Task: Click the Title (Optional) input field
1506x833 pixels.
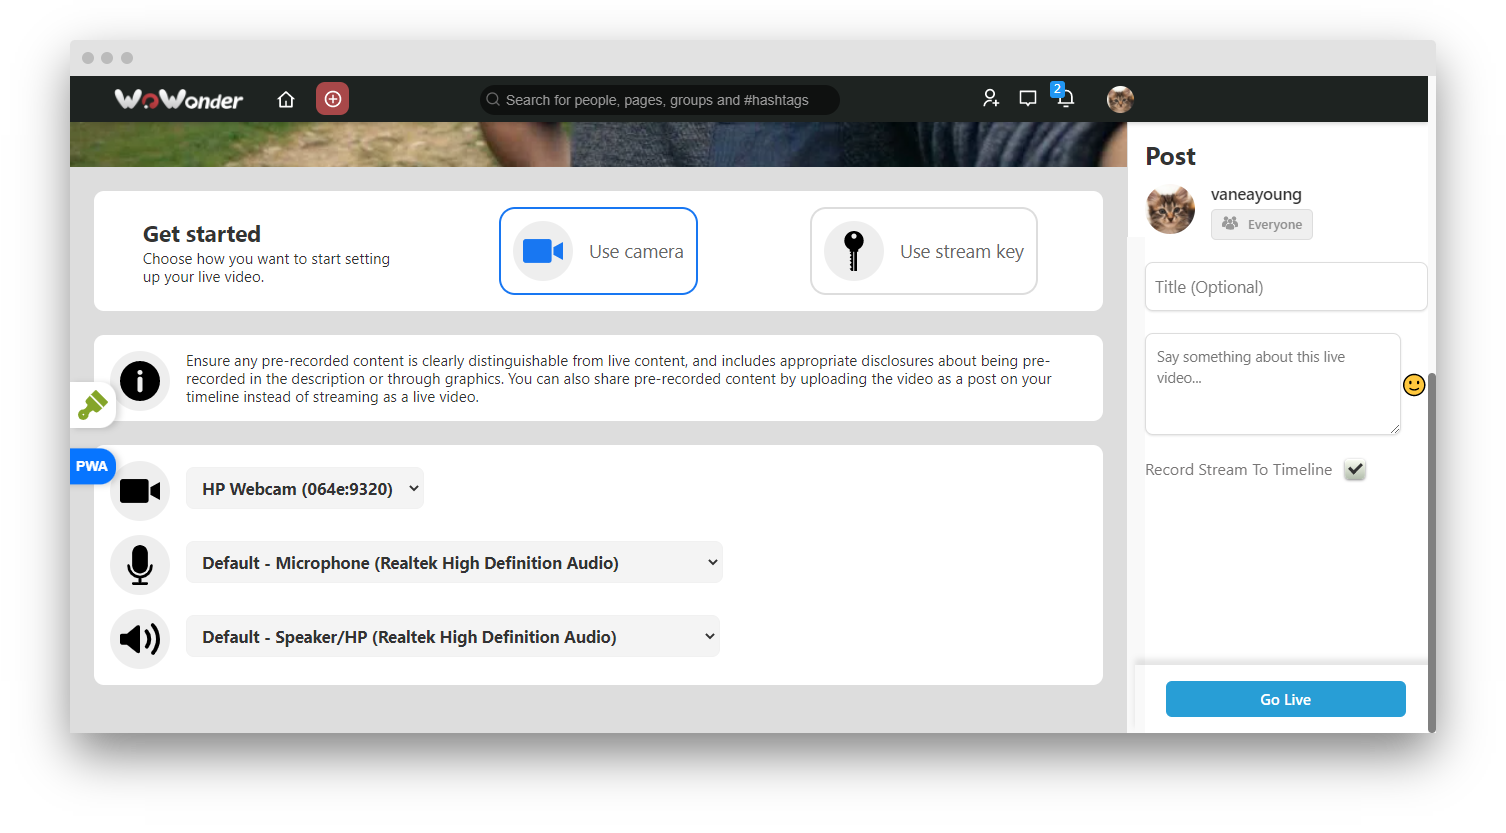Action: click(1285, 287)
